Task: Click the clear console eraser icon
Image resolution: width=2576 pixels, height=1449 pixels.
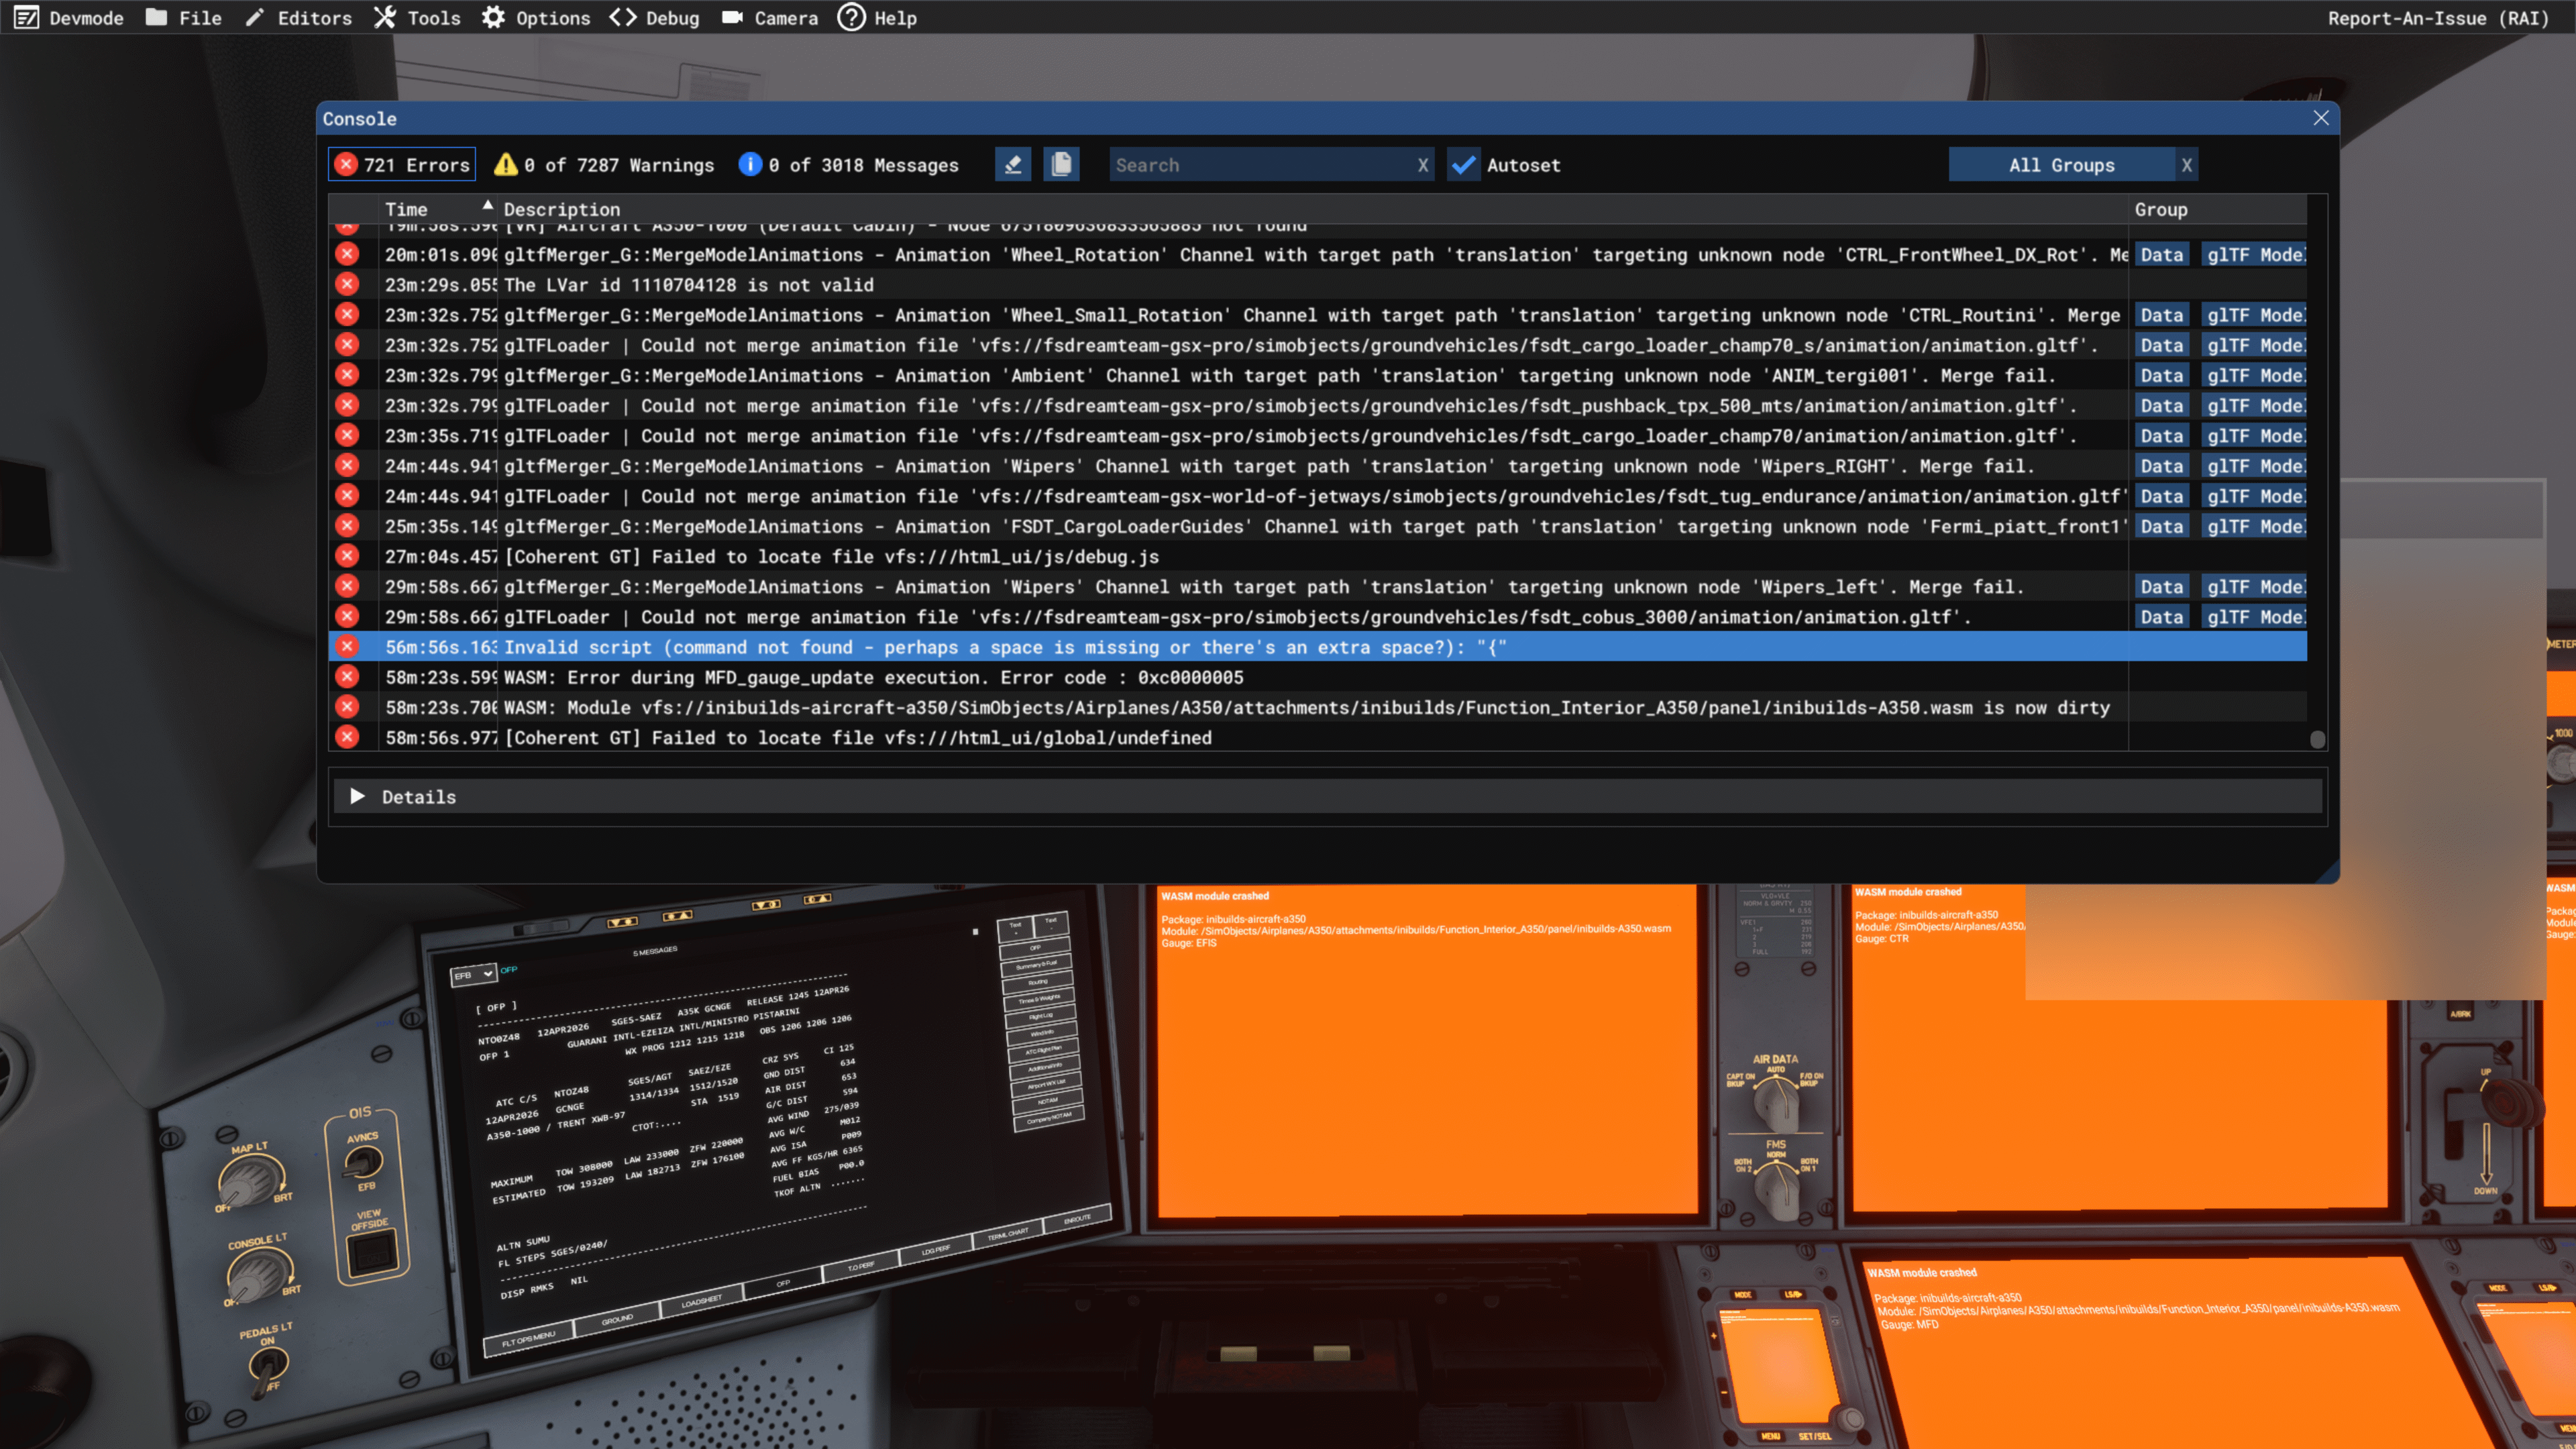Action: [1012, 165]
